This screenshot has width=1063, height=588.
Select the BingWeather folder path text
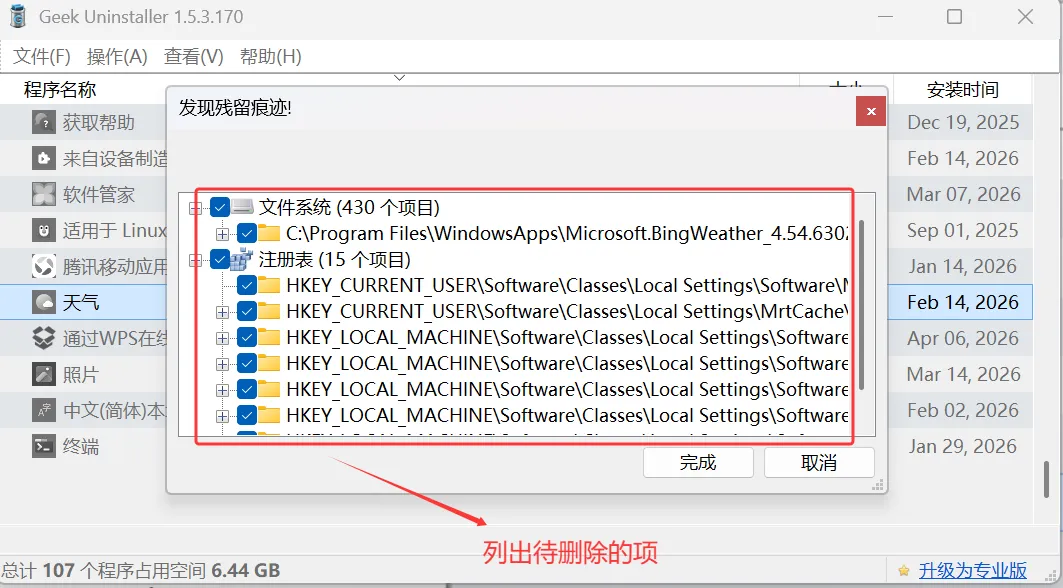(567, 233)
